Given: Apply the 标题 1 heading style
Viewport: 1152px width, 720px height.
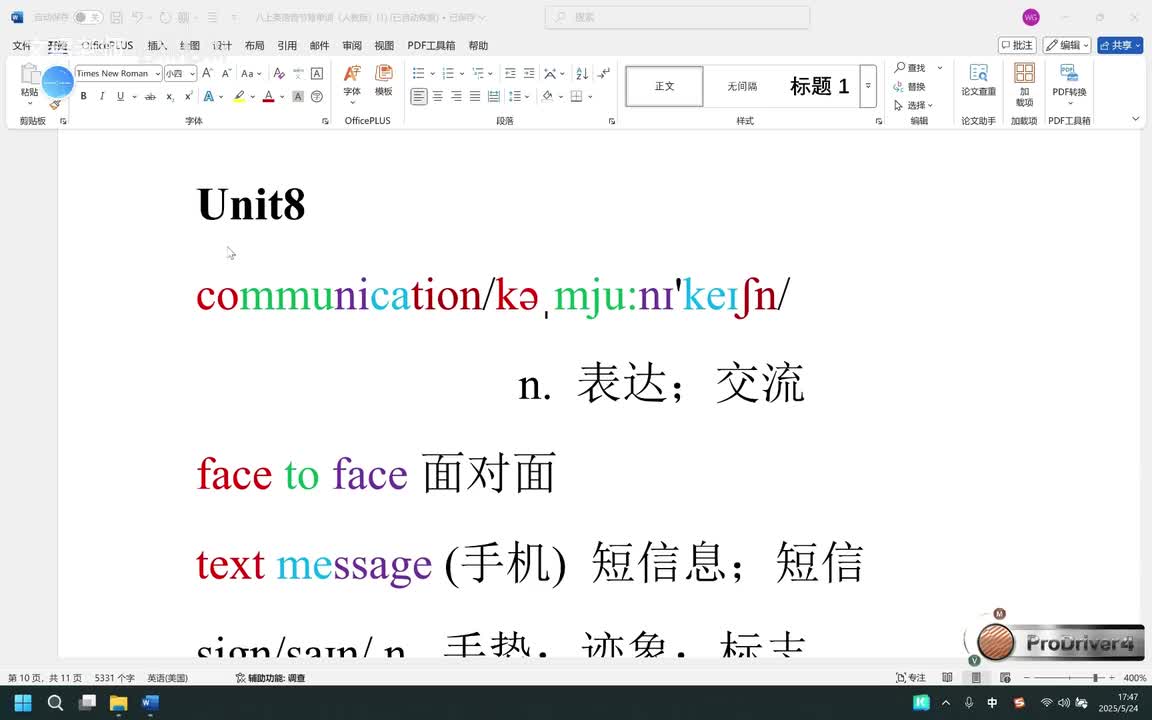Looking at the screenshot, I should [819, 86].
